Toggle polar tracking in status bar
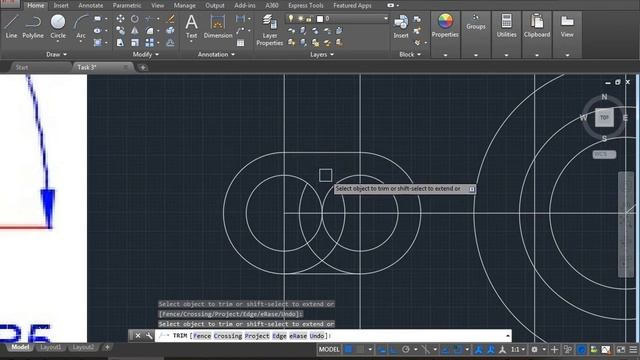Image resolution: width=640 pixels, height=360 pixels. coord(406,349)
